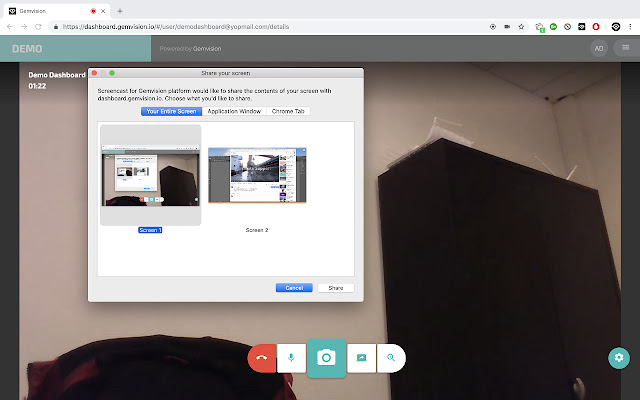
Task: Open the hamburger menu in the header
Action: [x=625, y=48]
